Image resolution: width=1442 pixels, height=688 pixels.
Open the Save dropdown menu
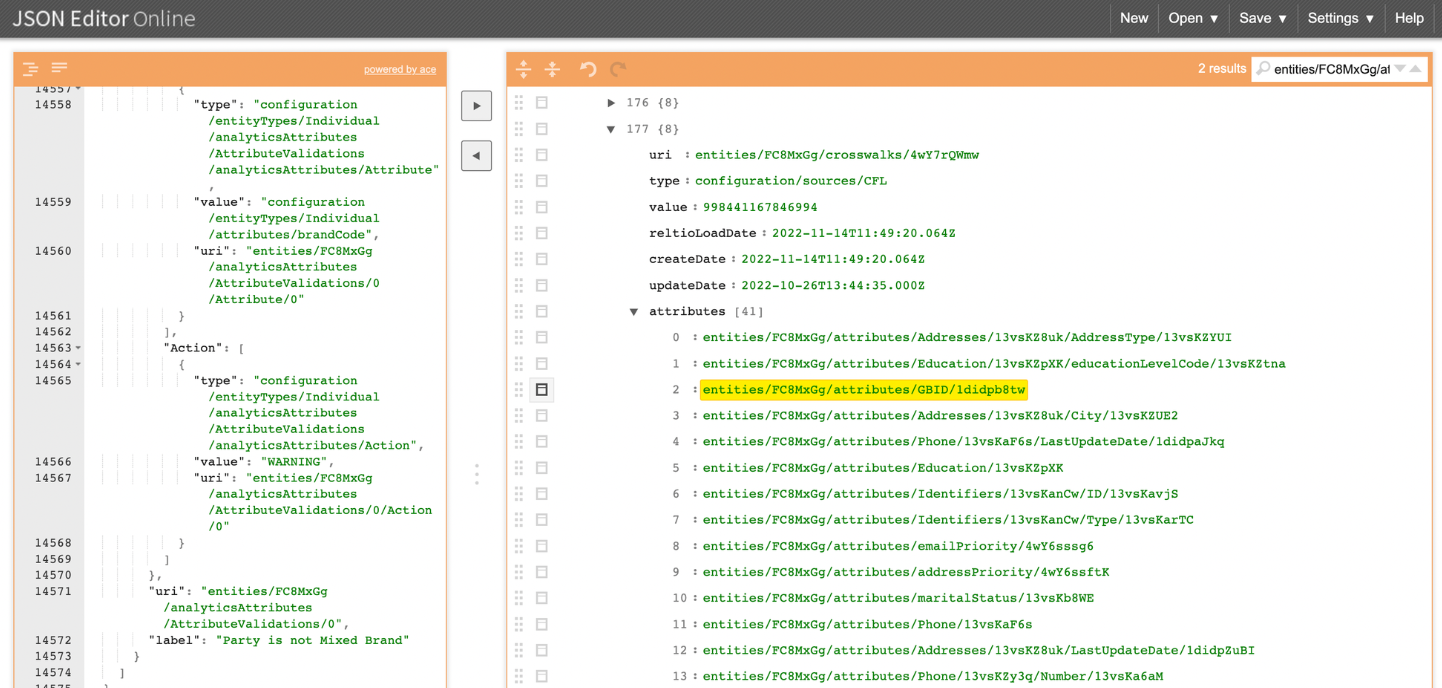pos(1263,18)
